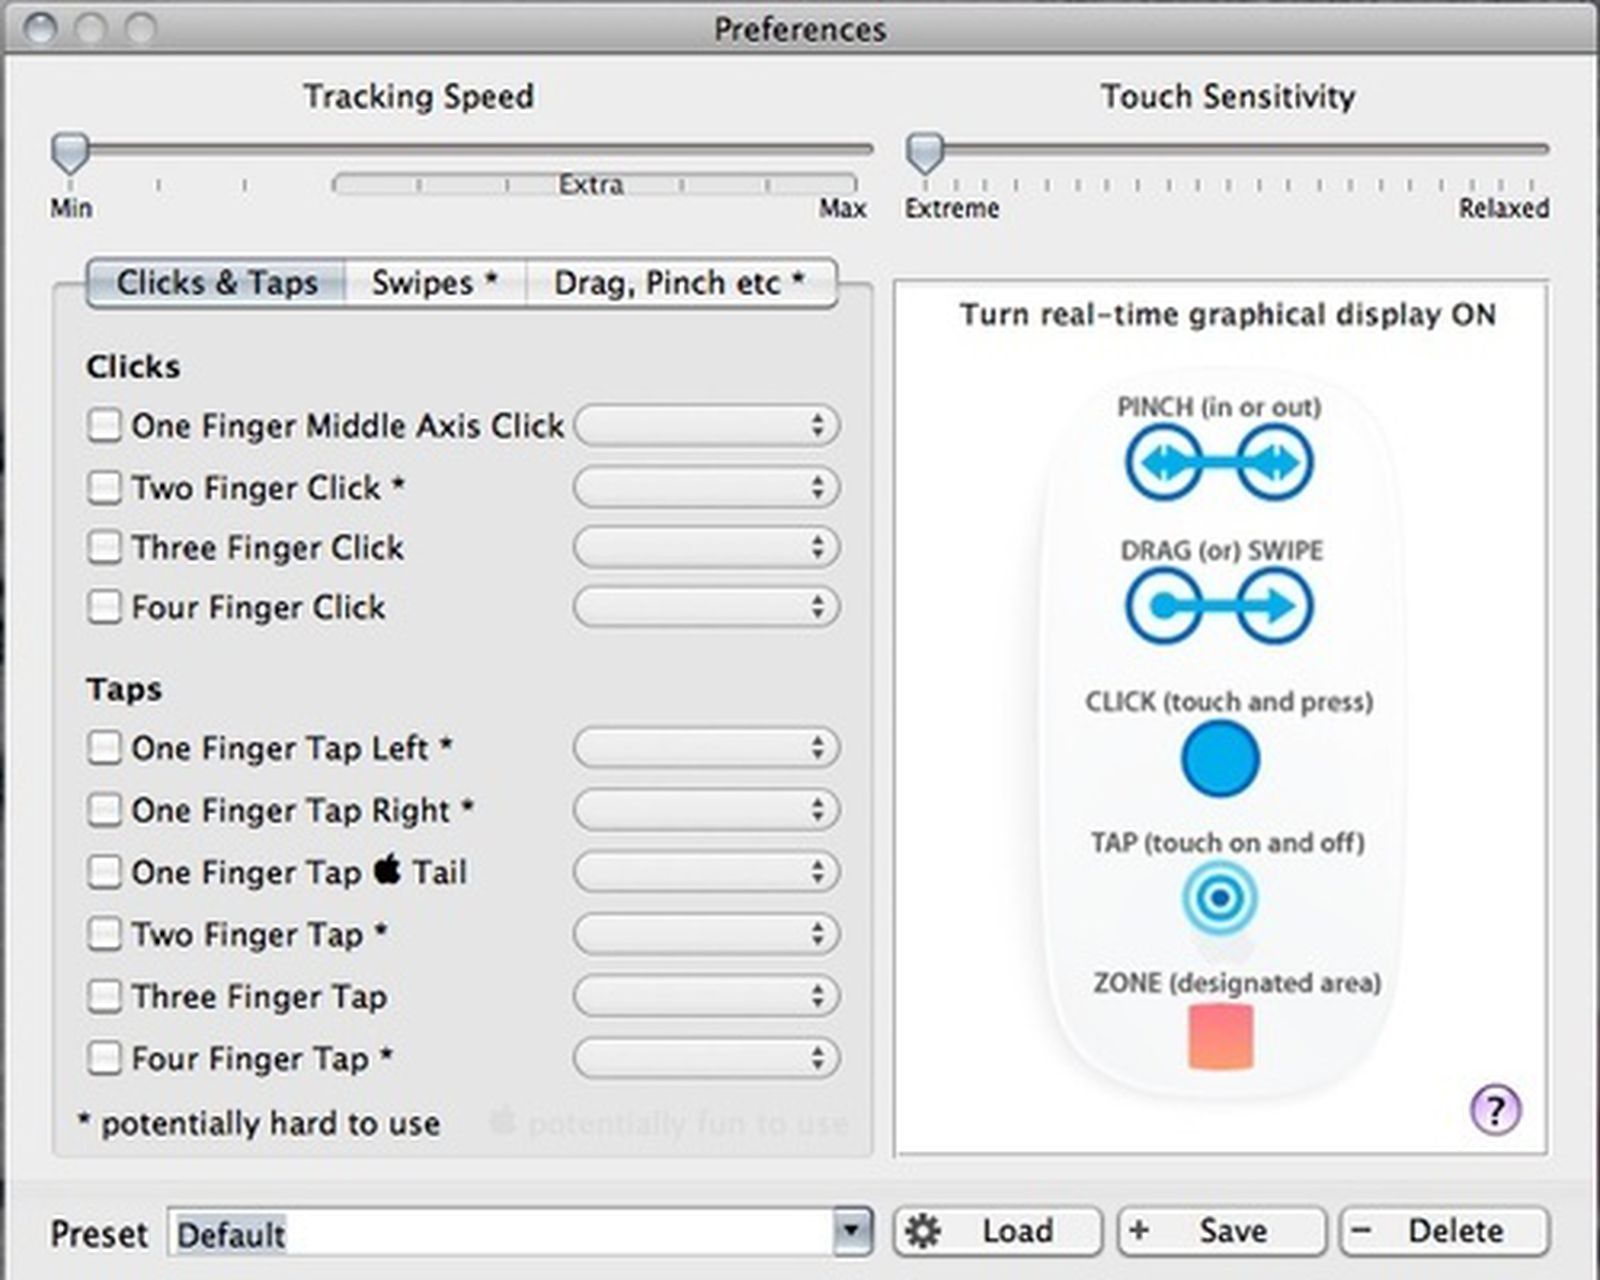Enable the One Finger Middle Axis Click option
Screen dimensions: 1600x1280
(105, 425)
